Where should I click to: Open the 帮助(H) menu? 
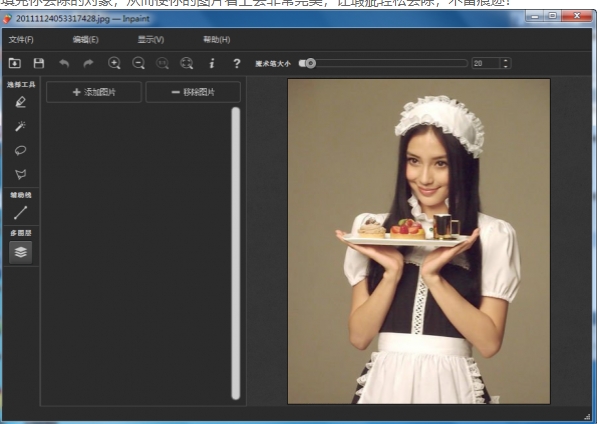pyautogui.click(x=217, y=40)
